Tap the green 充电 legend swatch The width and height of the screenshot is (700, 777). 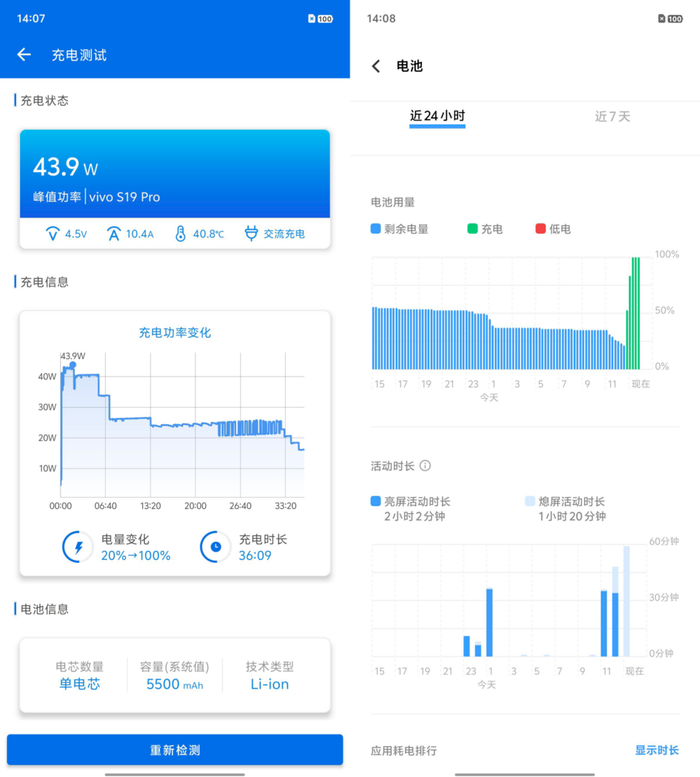[x=472, y=228]
